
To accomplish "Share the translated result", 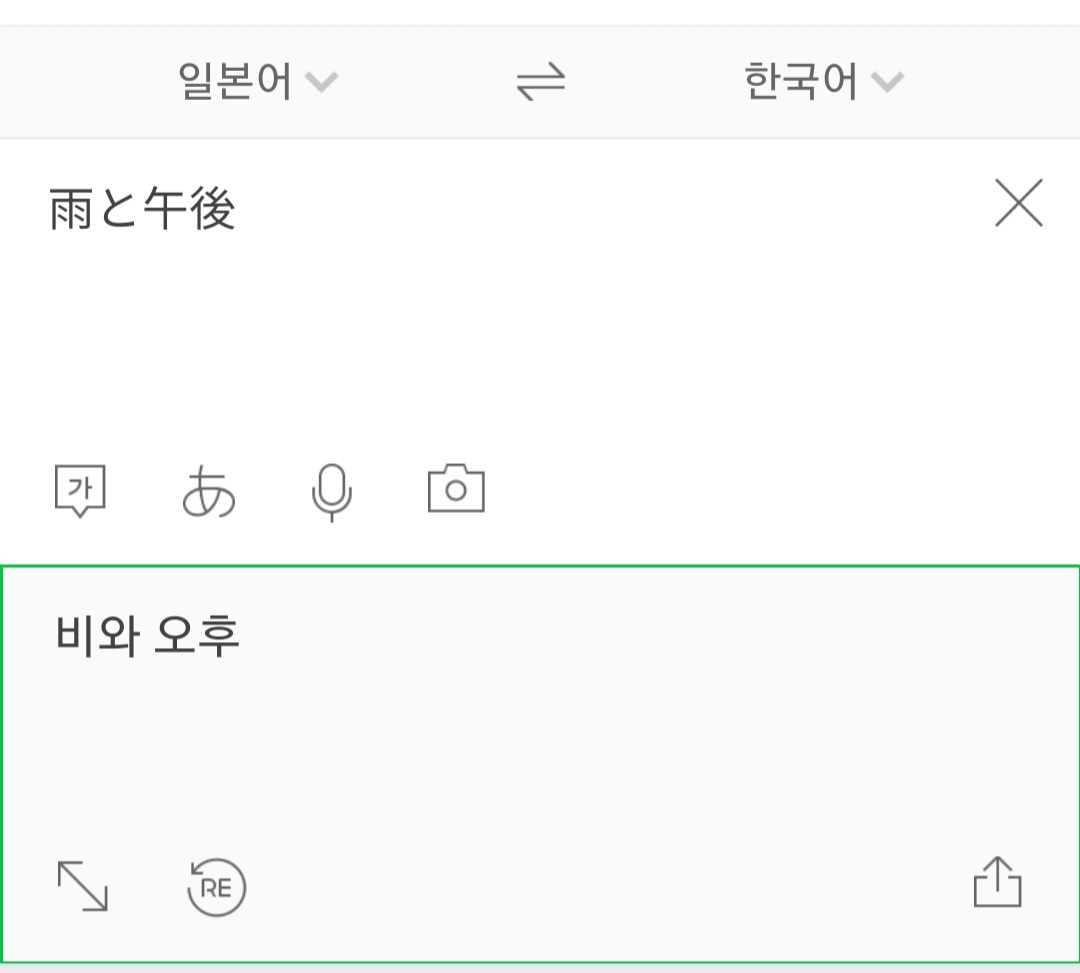I will 997,883.
